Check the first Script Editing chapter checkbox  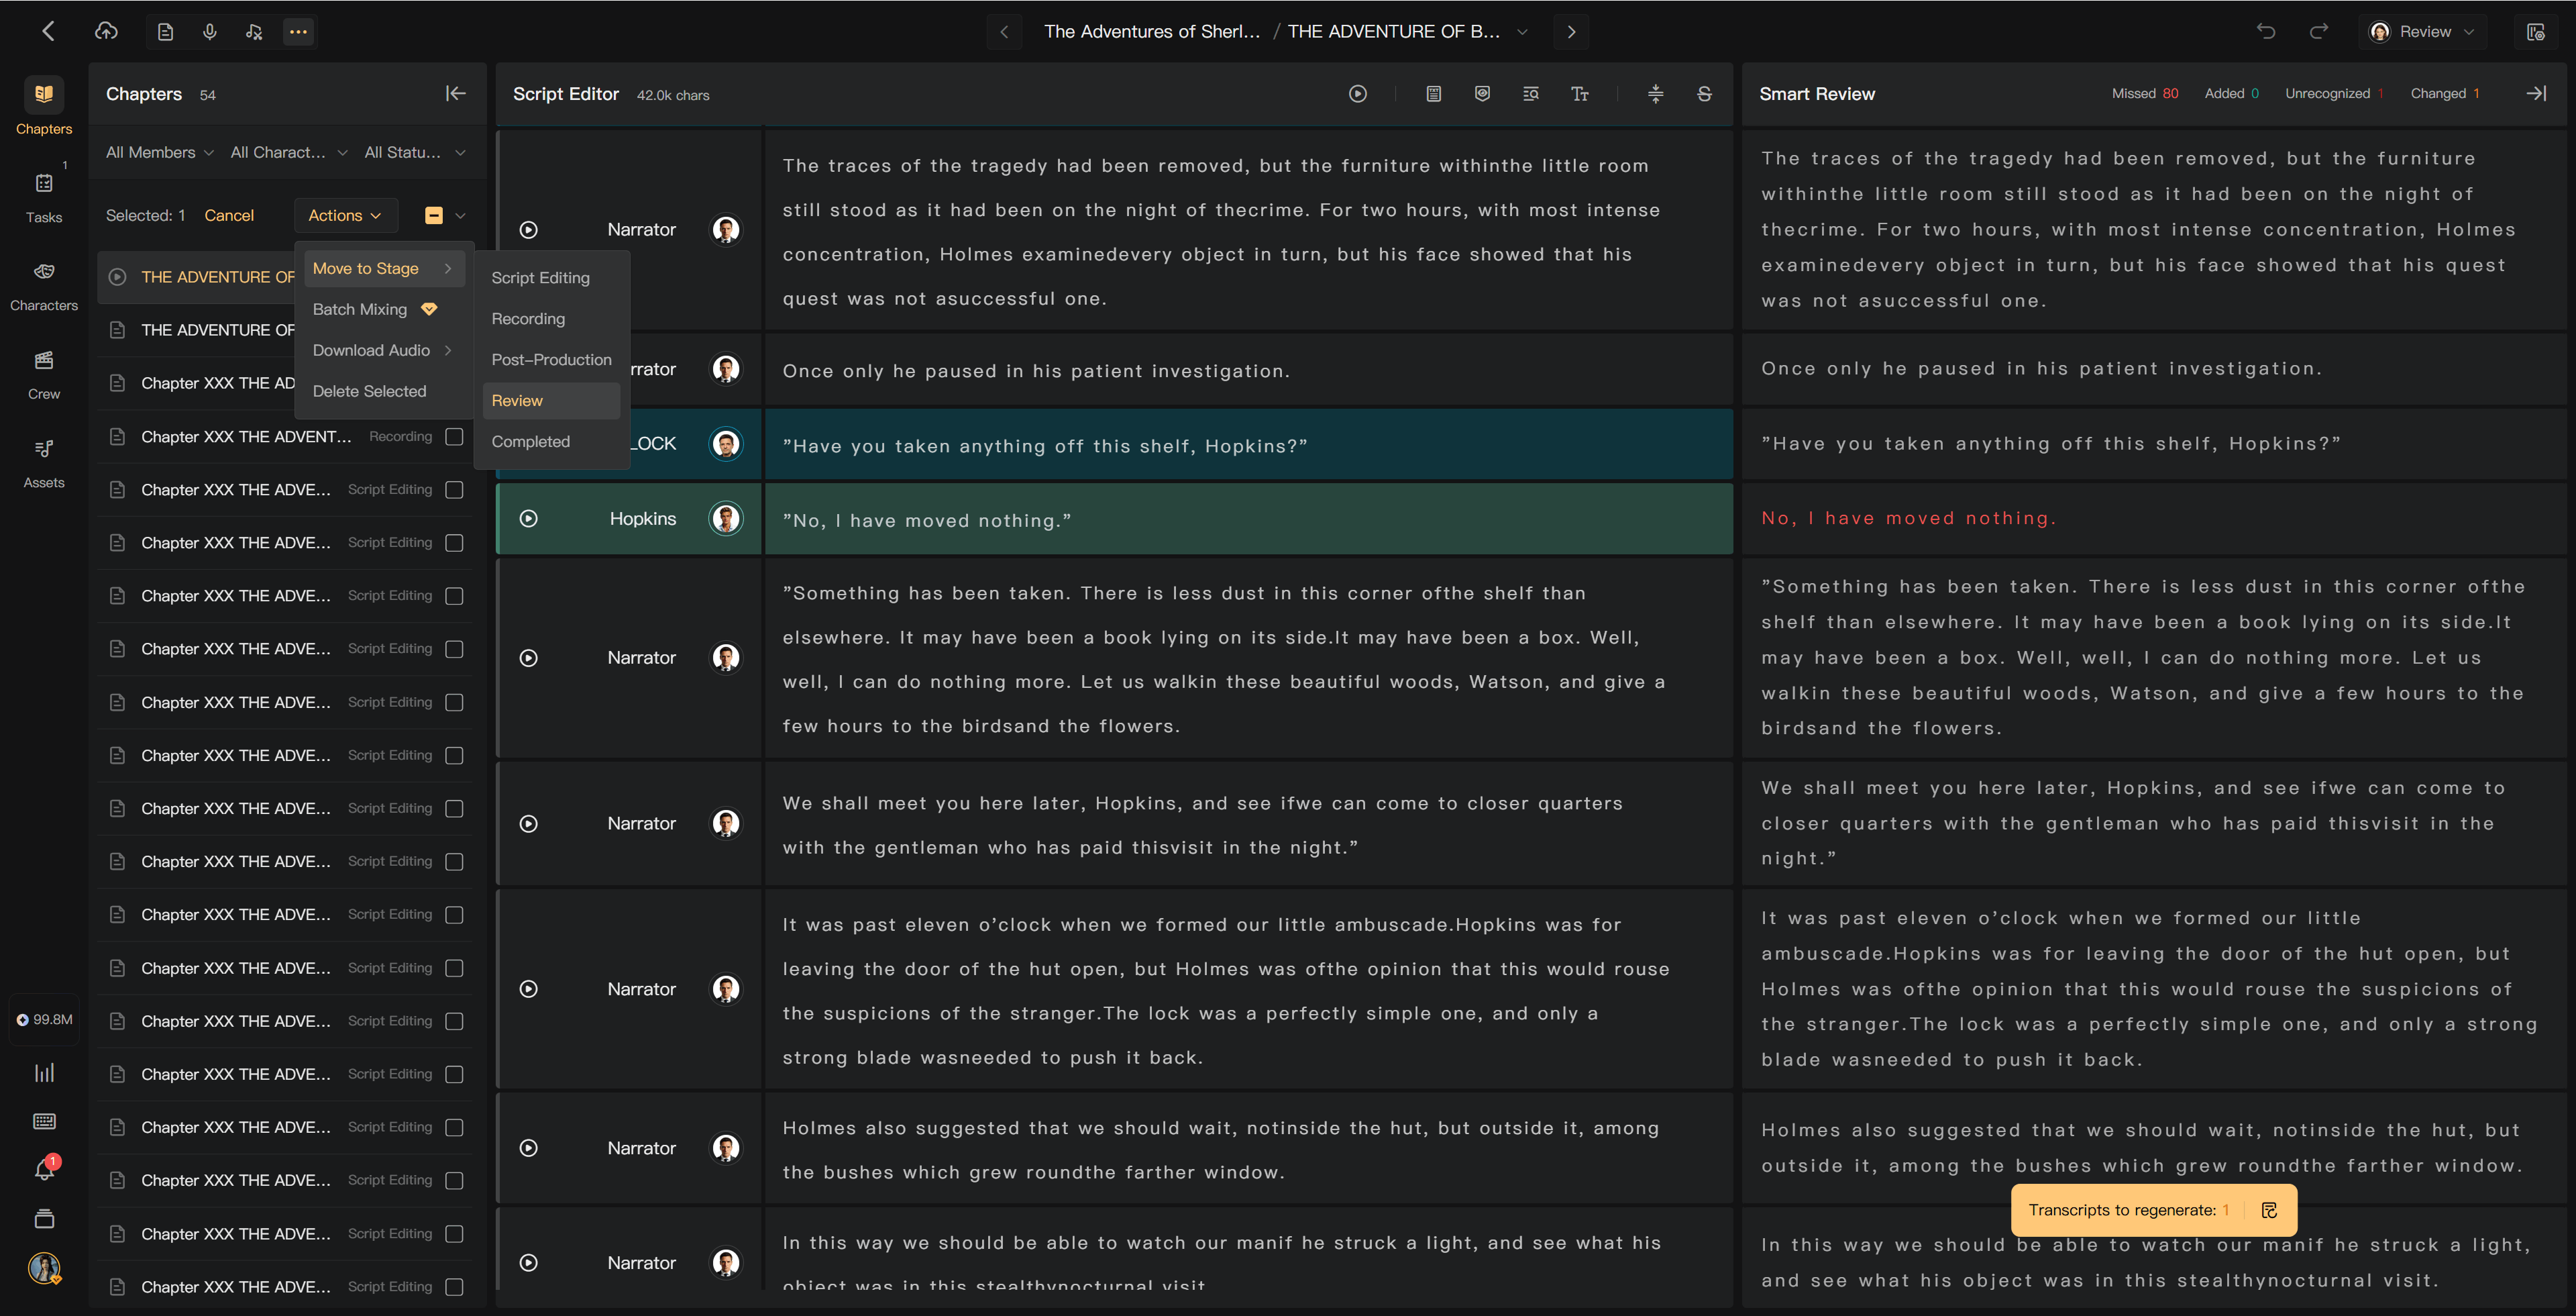pos(454,489)
